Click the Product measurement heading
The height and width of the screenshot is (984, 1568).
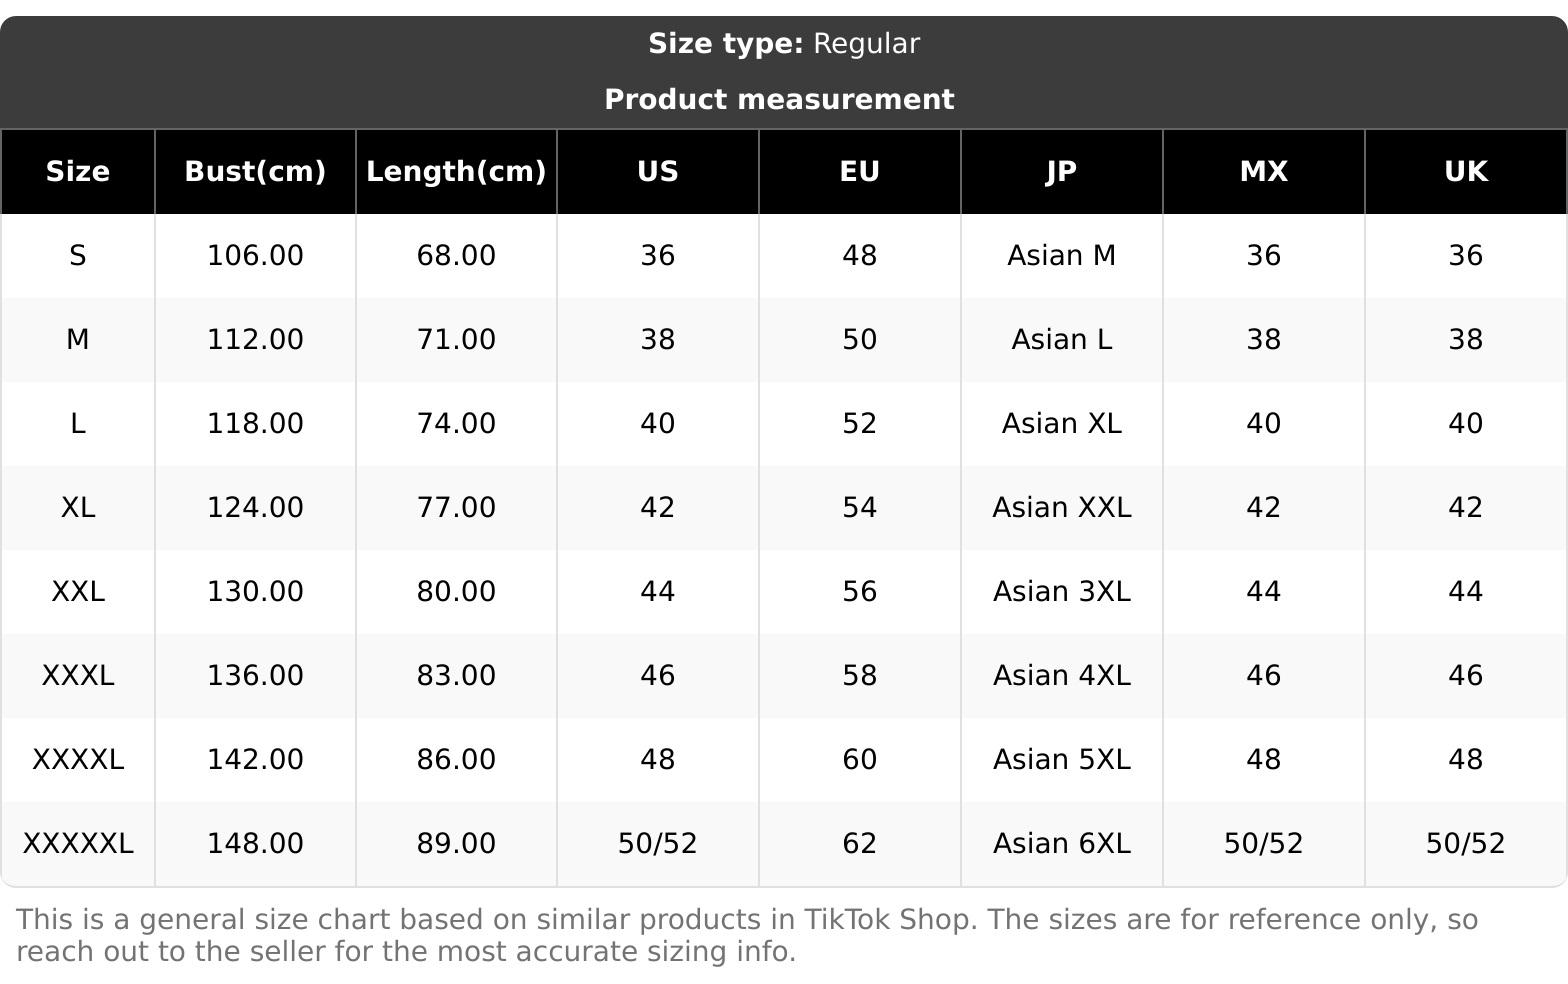point(780,100)
